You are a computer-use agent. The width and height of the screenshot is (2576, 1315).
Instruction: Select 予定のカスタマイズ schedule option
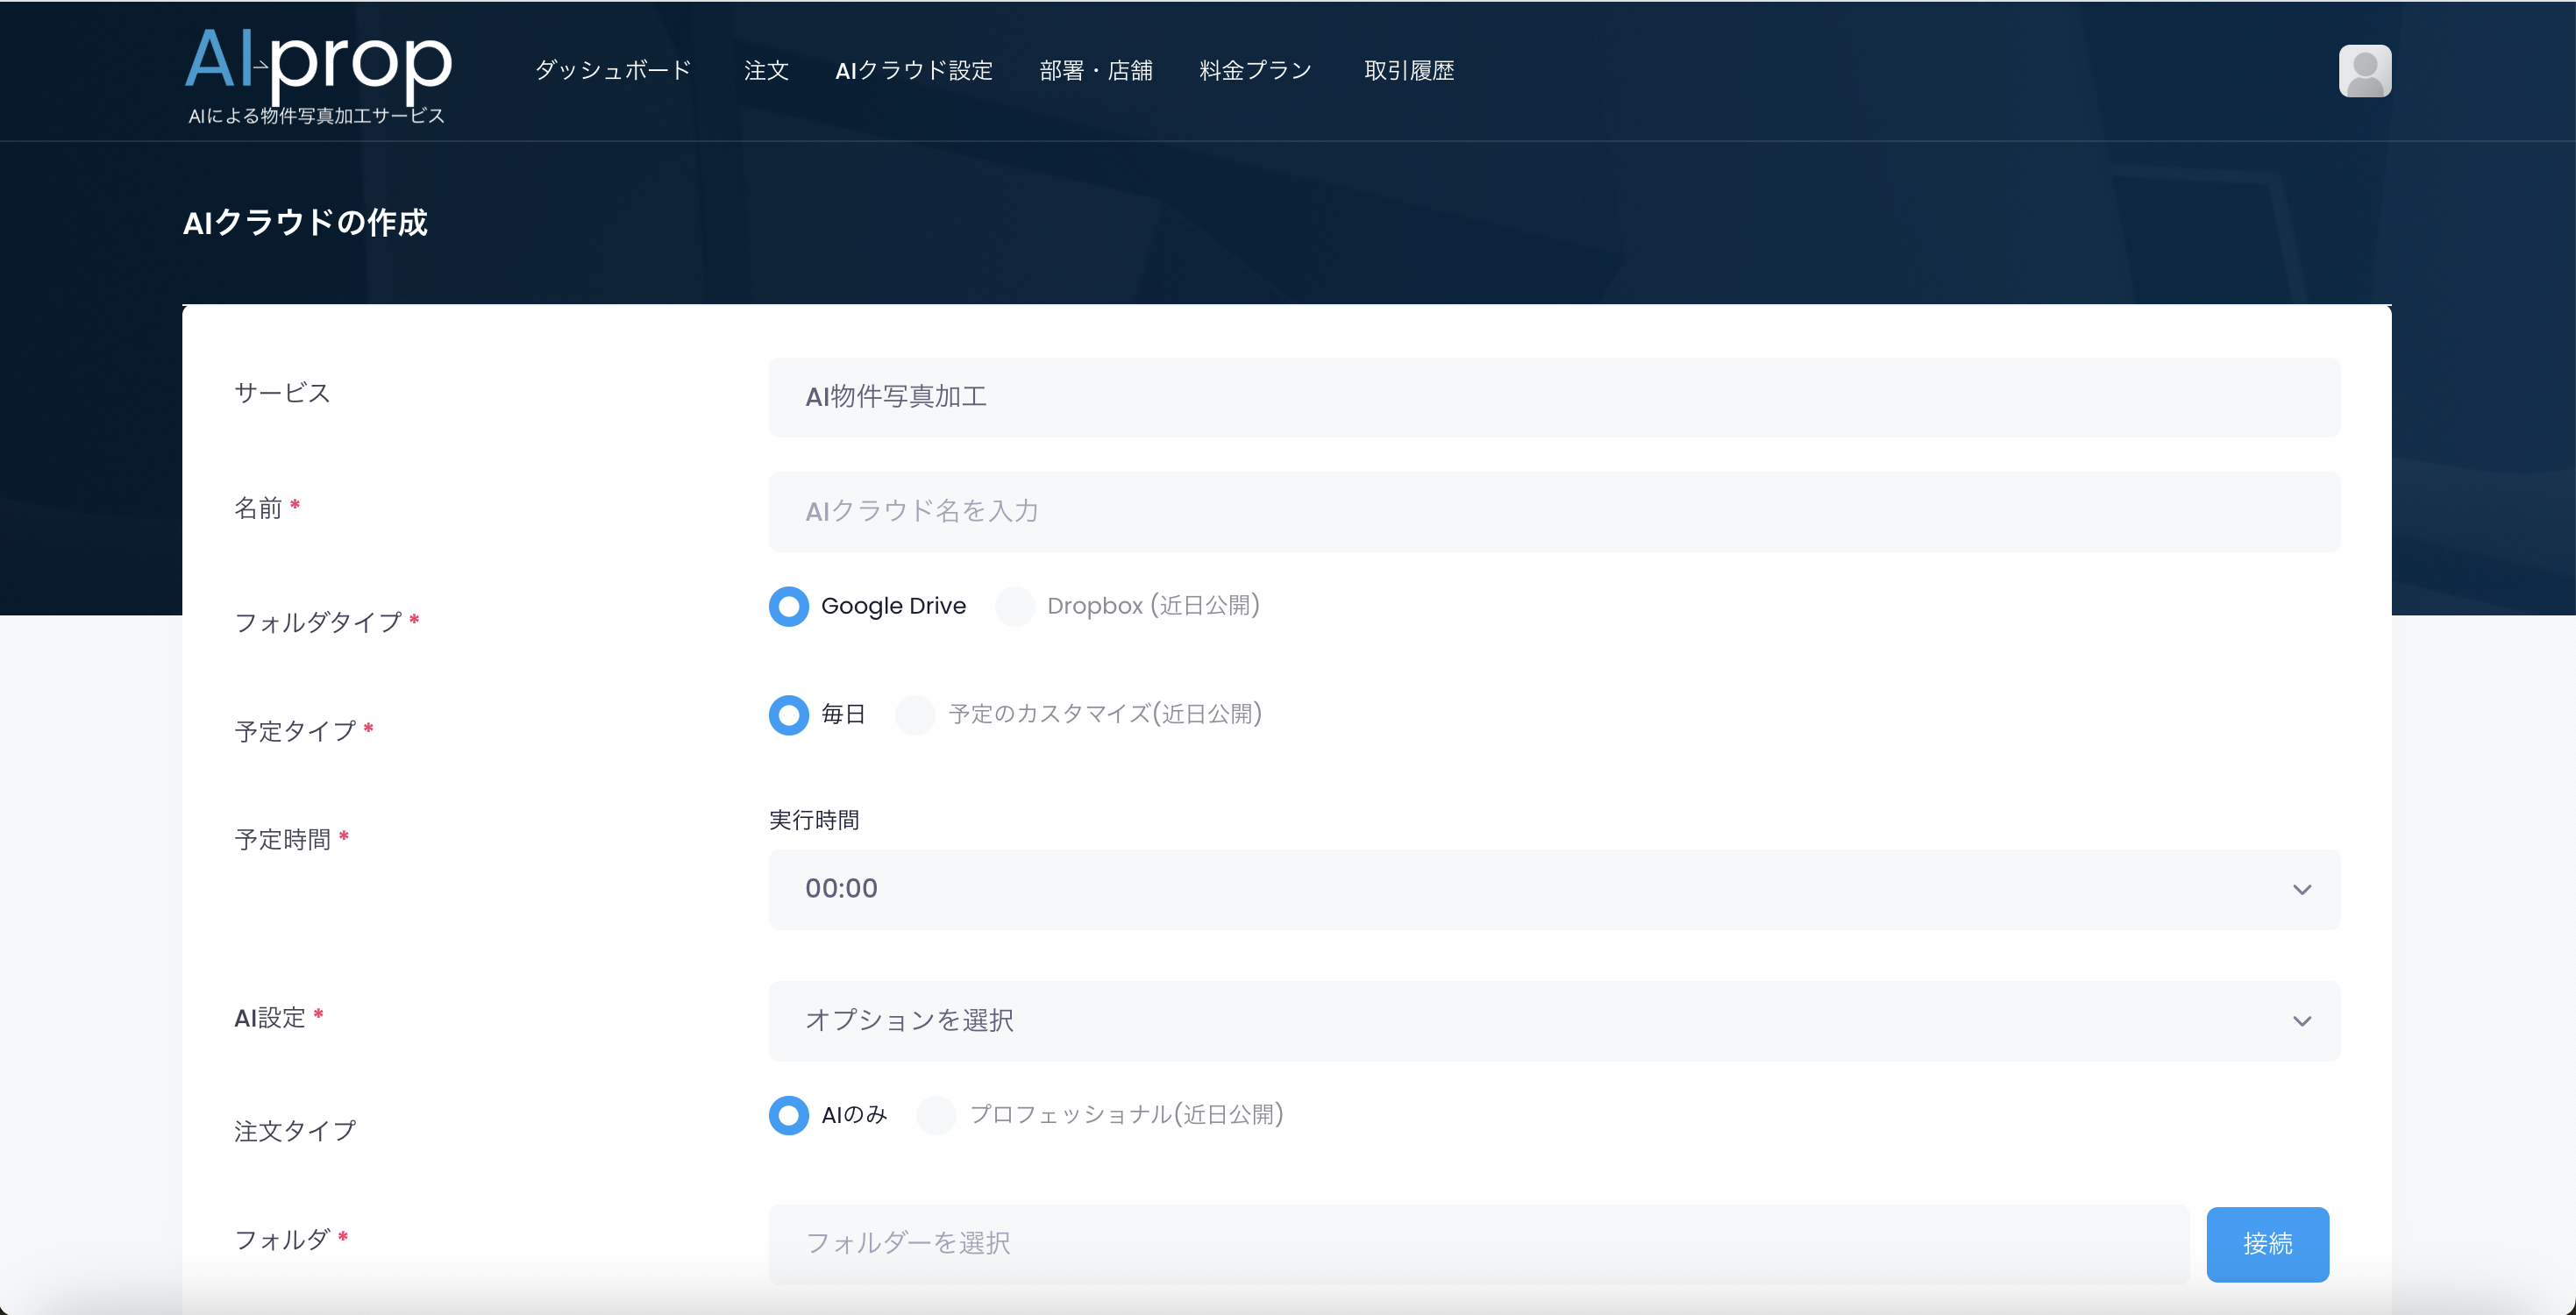(x=914, y=714)
